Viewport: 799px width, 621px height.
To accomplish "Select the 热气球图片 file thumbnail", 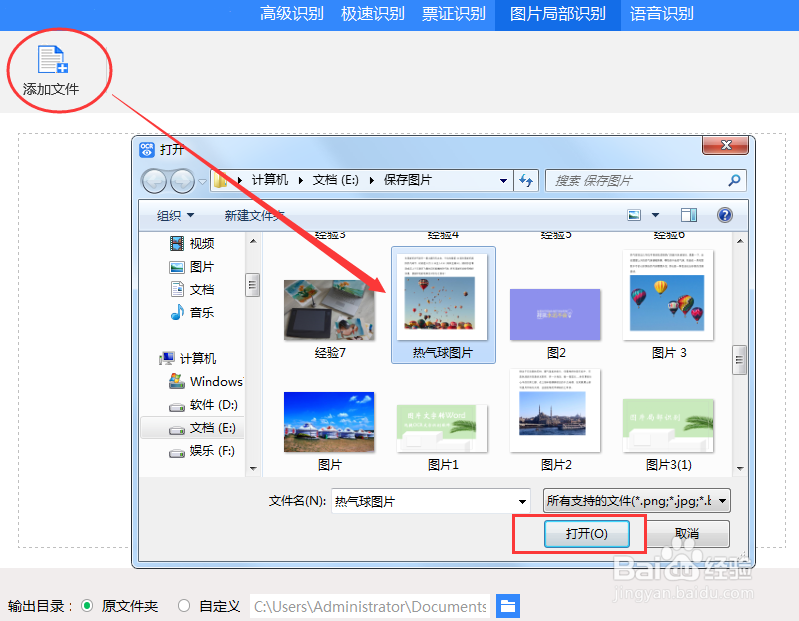I will (443, 305).
